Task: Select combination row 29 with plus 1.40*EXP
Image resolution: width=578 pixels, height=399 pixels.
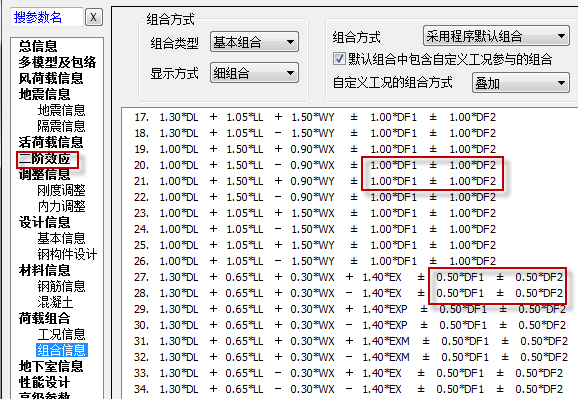Action: click(x=350, y=309)
